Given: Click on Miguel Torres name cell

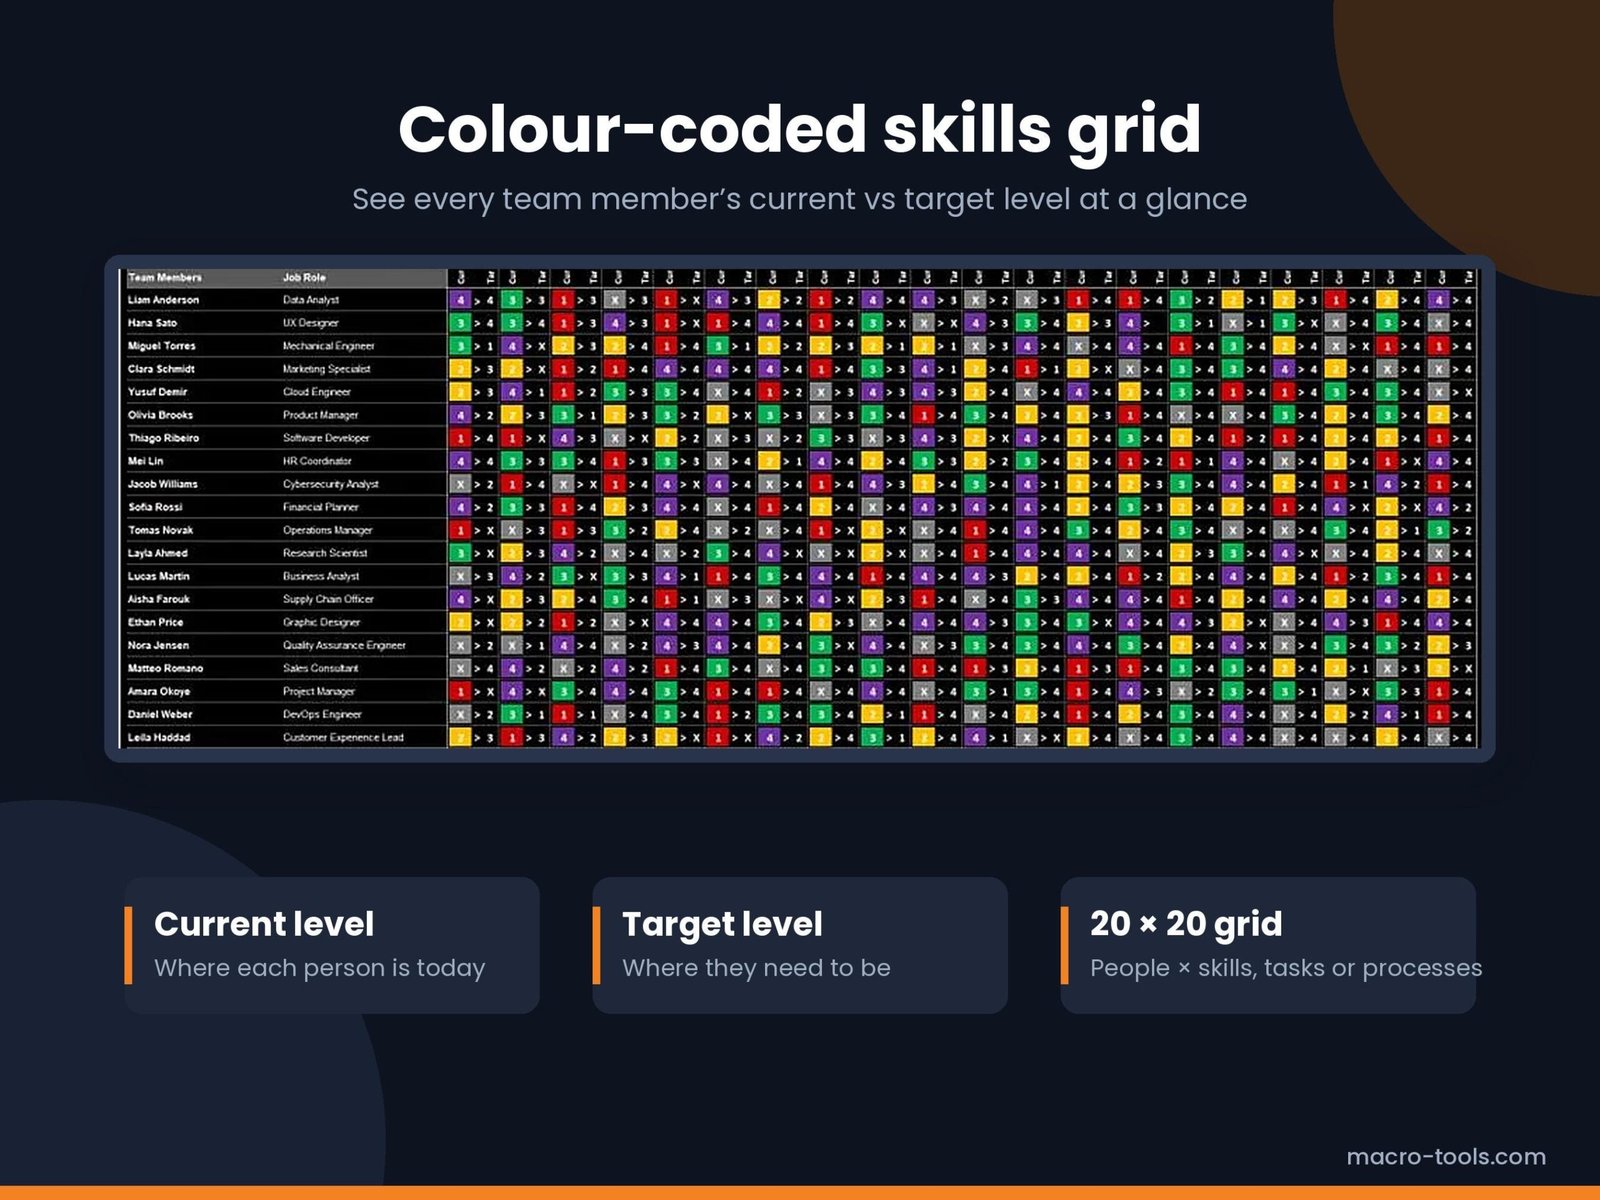Looking at the screenshot, I should click(x=161, y=346).
